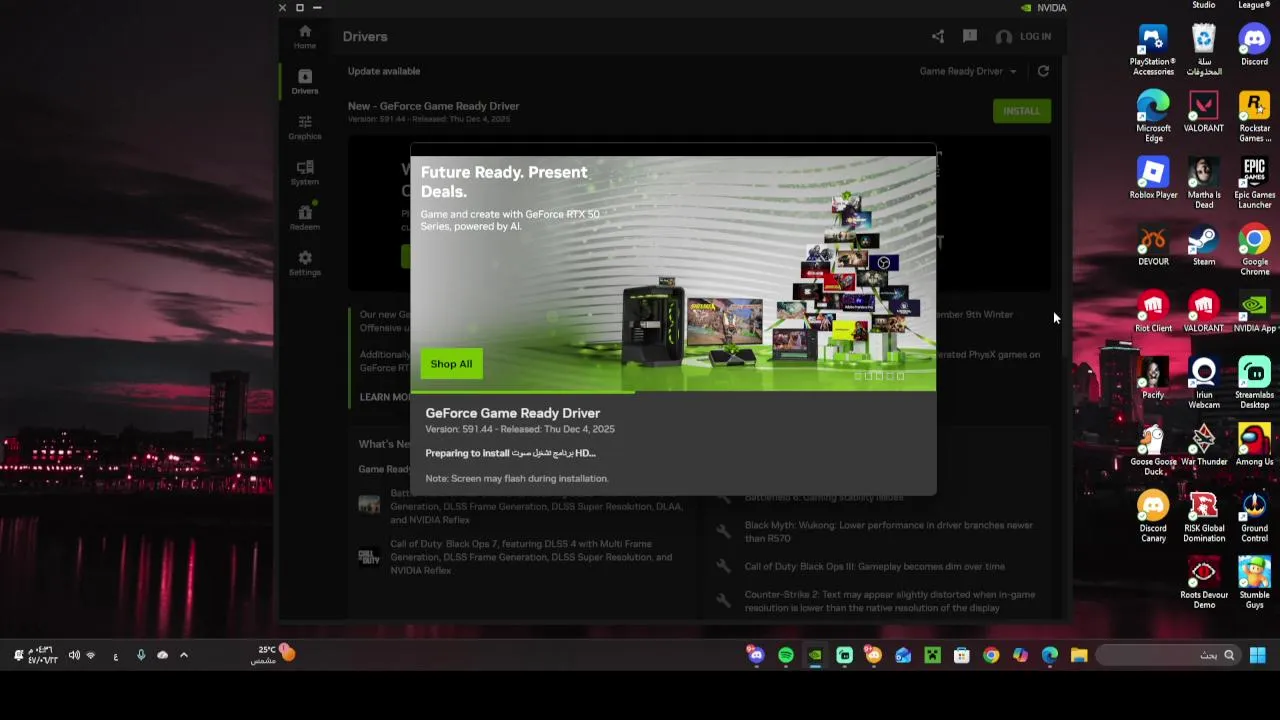Open Riot Client desktop icon

point(1153,313)
